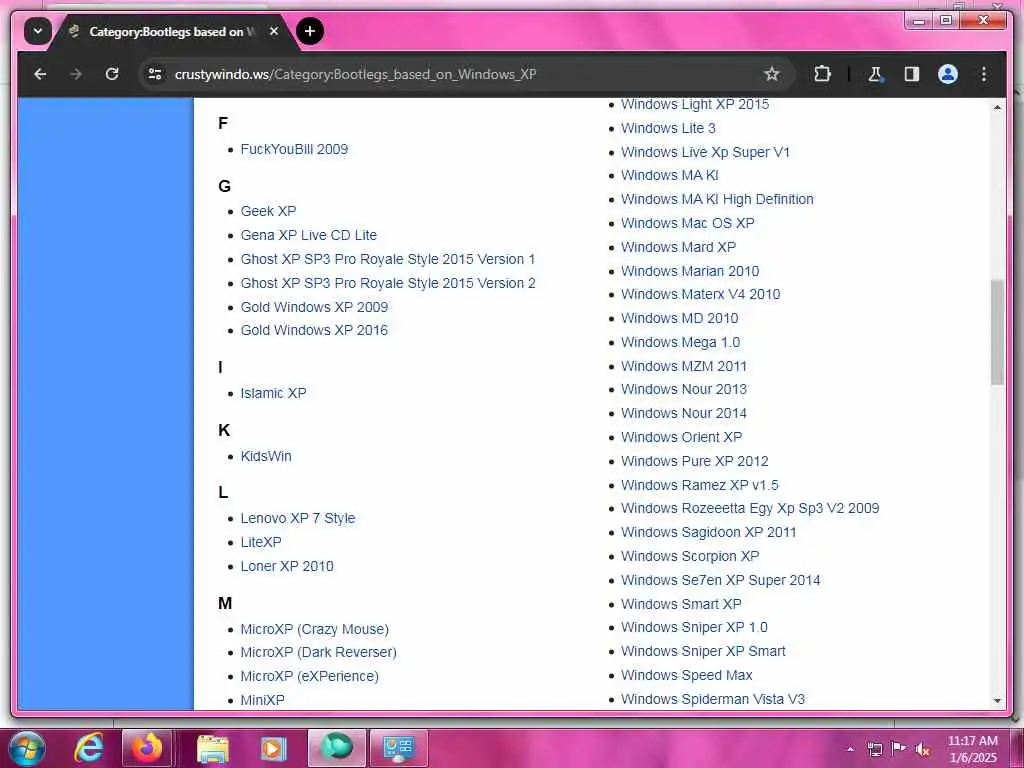
Task: Click the muted volume tray icon
Action: [x=923, y=750]
